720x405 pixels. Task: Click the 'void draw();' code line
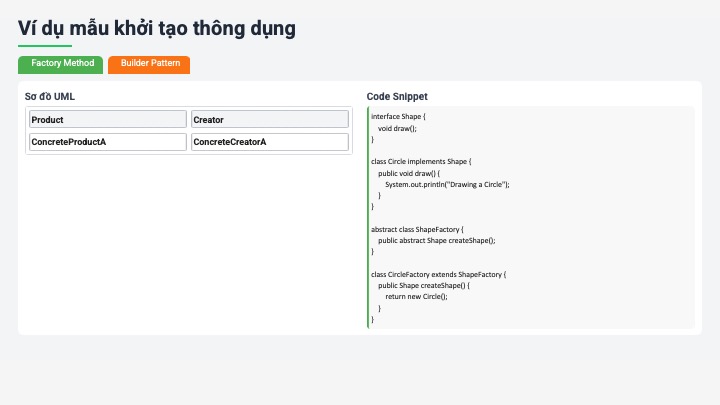(x=397, y=129)
